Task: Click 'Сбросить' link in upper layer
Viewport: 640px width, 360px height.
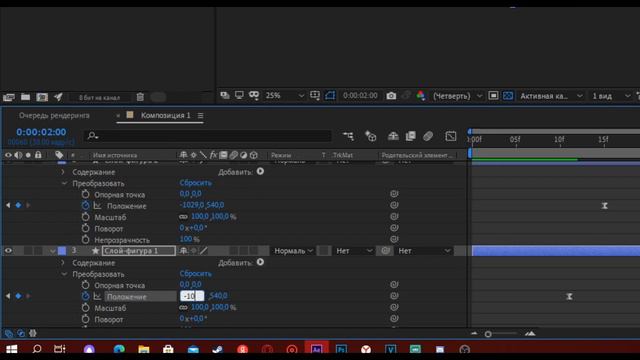Action: coord(196,183)
